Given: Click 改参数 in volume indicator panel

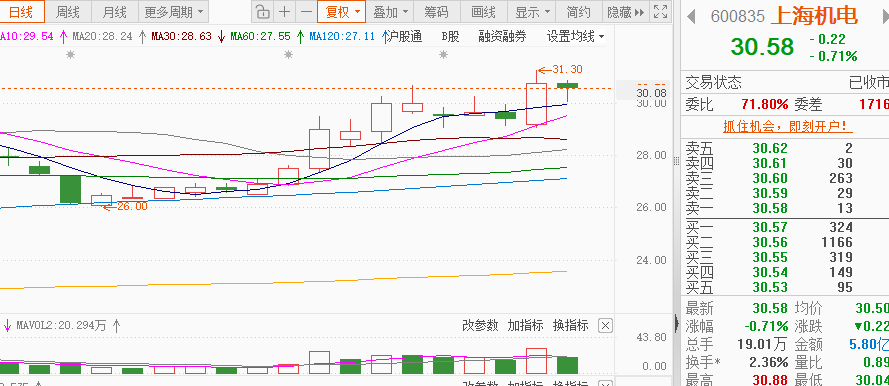Looking at the screenshot, I should (480, 325).
